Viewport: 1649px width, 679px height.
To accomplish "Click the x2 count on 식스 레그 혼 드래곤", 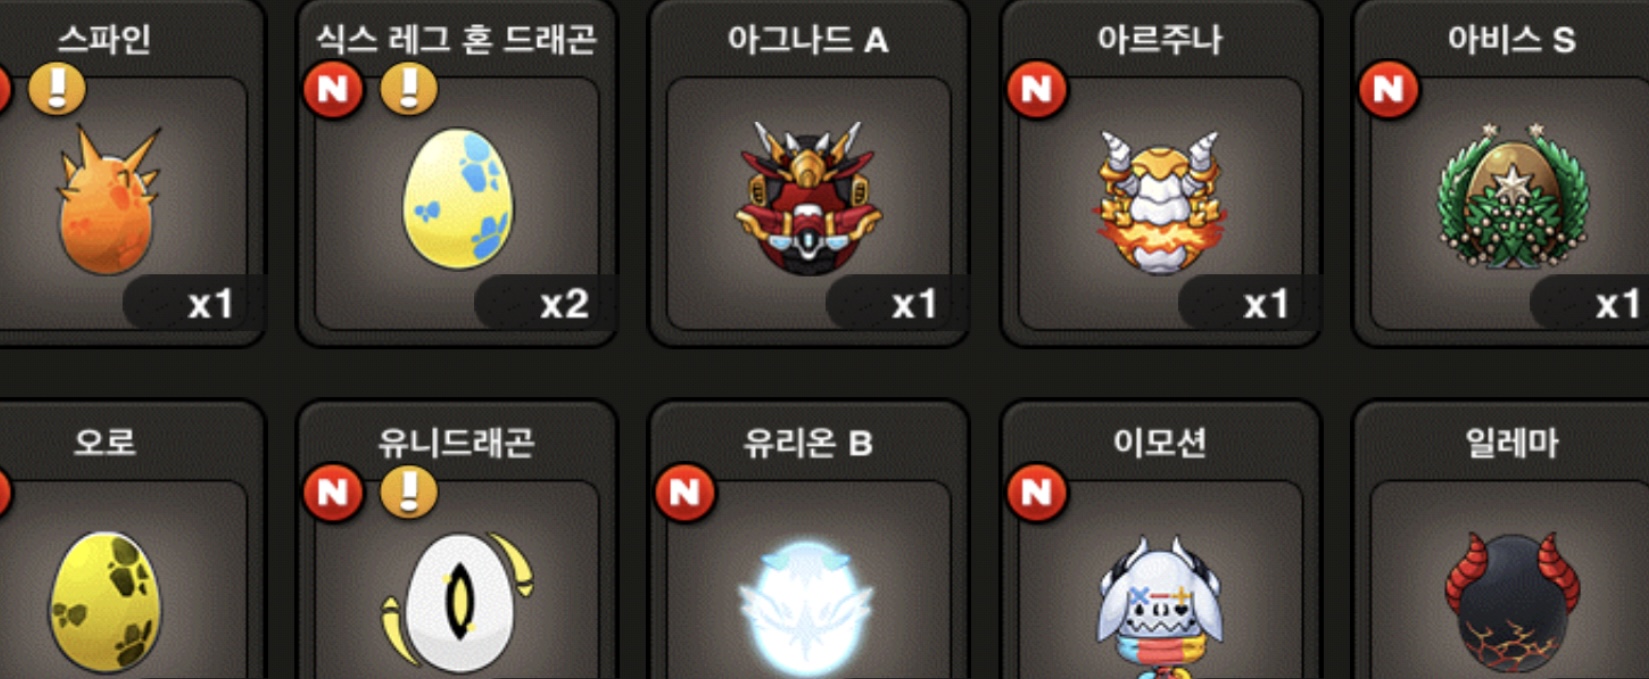I will 564,304.
